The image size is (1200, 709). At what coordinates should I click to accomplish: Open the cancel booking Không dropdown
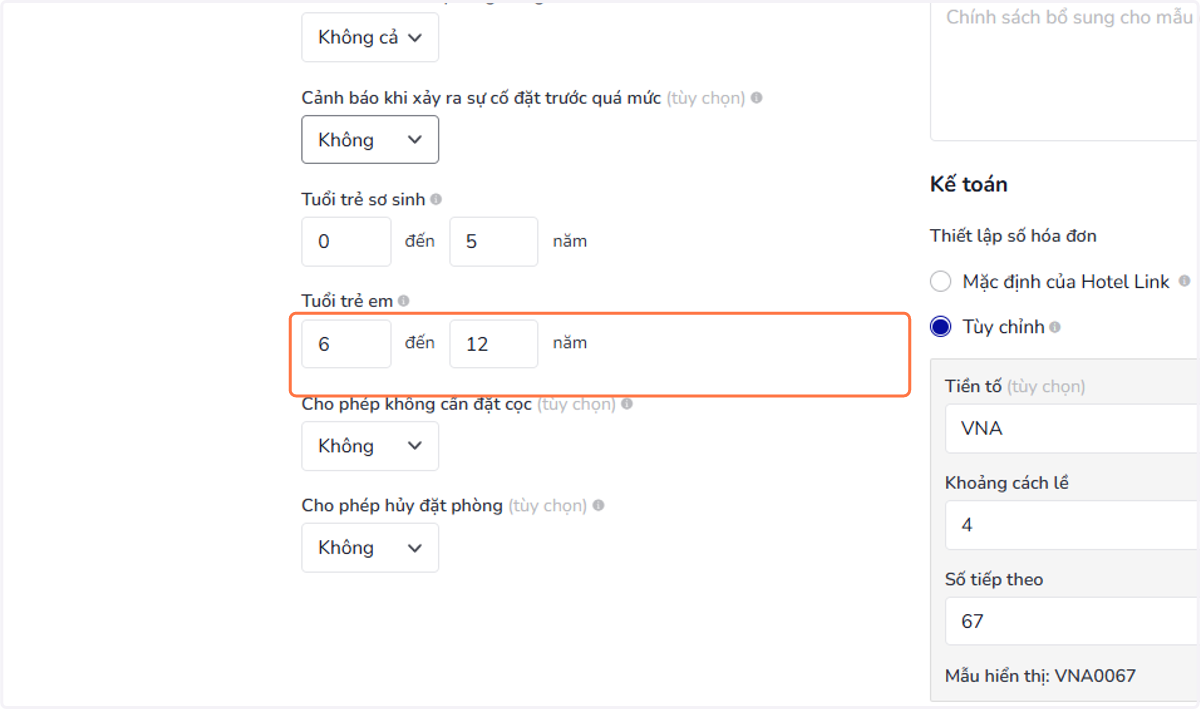370,547
